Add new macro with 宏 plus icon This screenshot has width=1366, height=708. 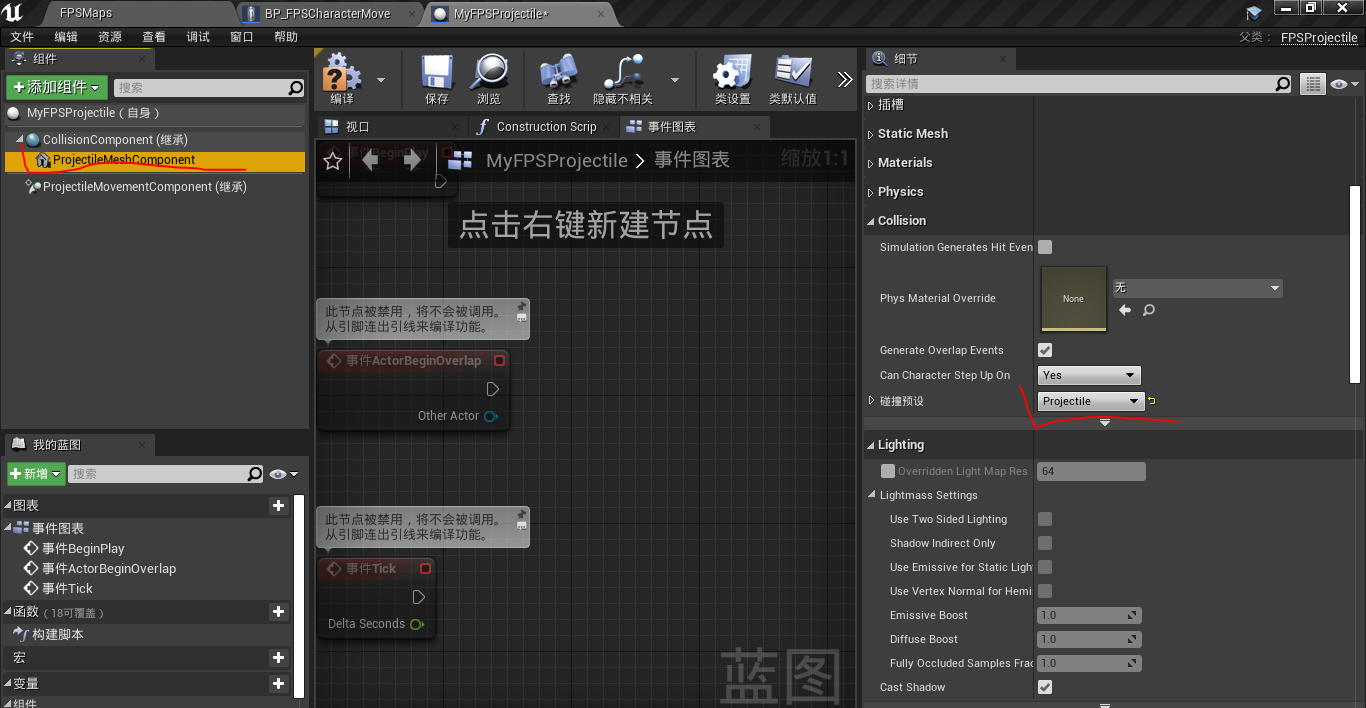(x=279, y=658)
